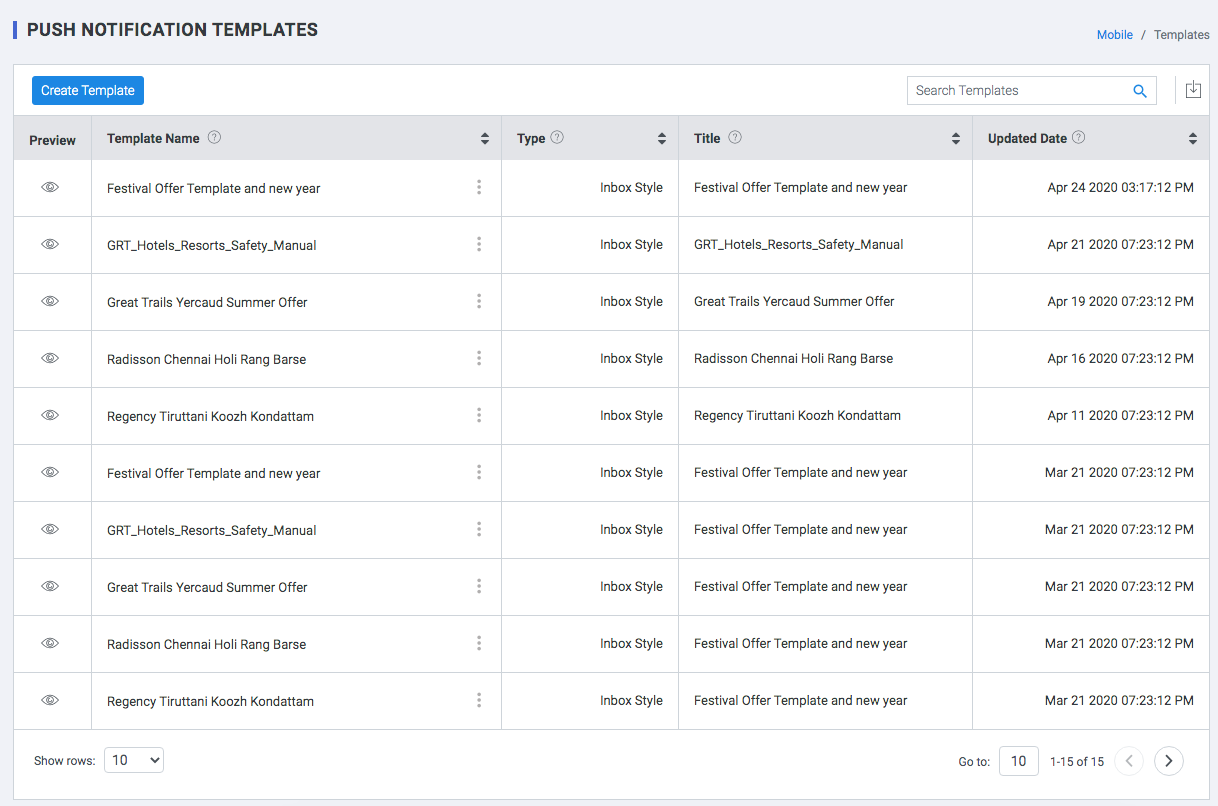This screenshot has height=806, width=1218.
Task: Sort the table by Updated Date arrows
Action: [x=1193, y=139]
